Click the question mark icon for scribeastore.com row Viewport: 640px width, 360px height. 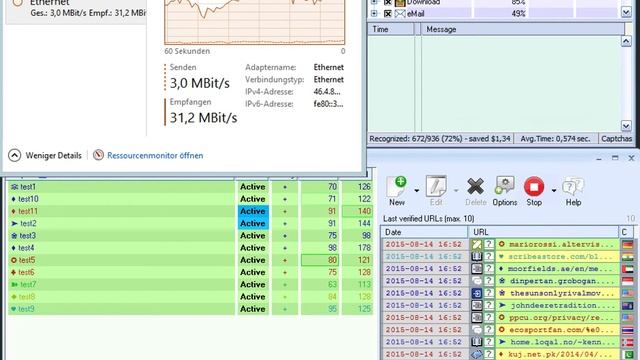click(489, 257)
